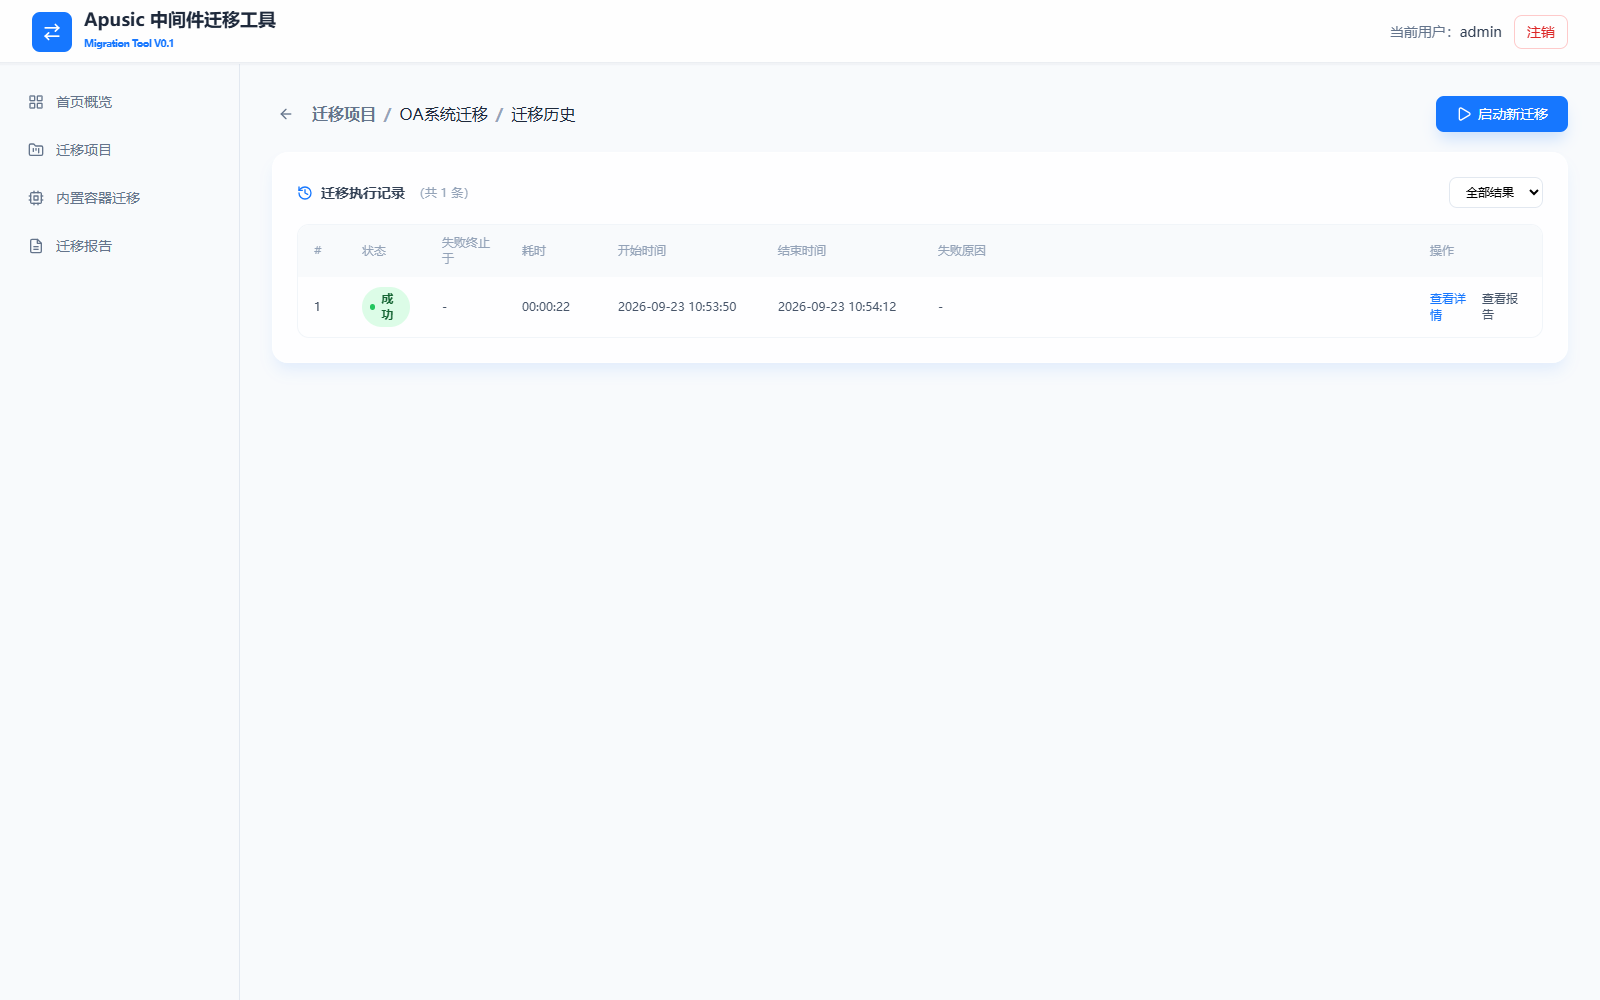This screenshot has height=1000, width=1600.
Task: Open 迁移项目 in the sidebar
Action: click(x=120, y=150)
